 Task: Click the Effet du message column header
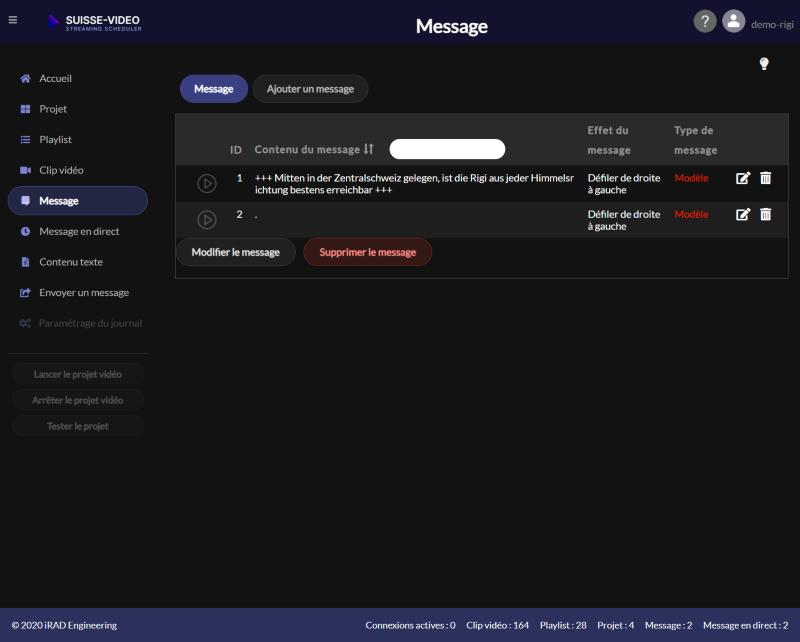click(x=609, y=140)
